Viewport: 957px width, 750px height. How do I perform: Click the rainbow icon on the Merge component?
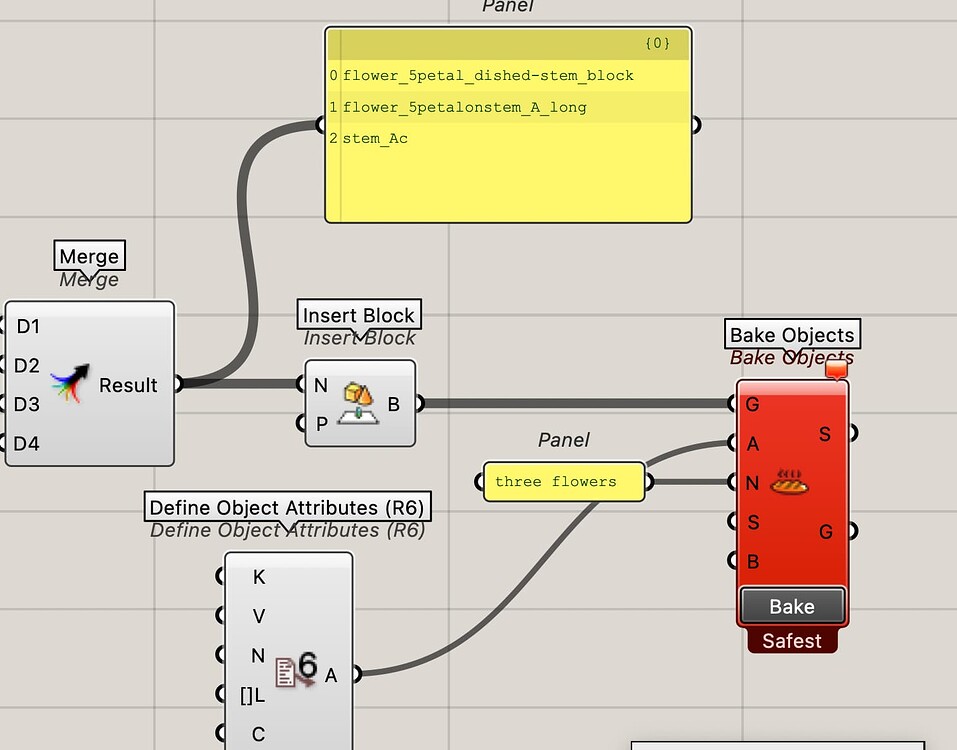(x=71, y=385)
